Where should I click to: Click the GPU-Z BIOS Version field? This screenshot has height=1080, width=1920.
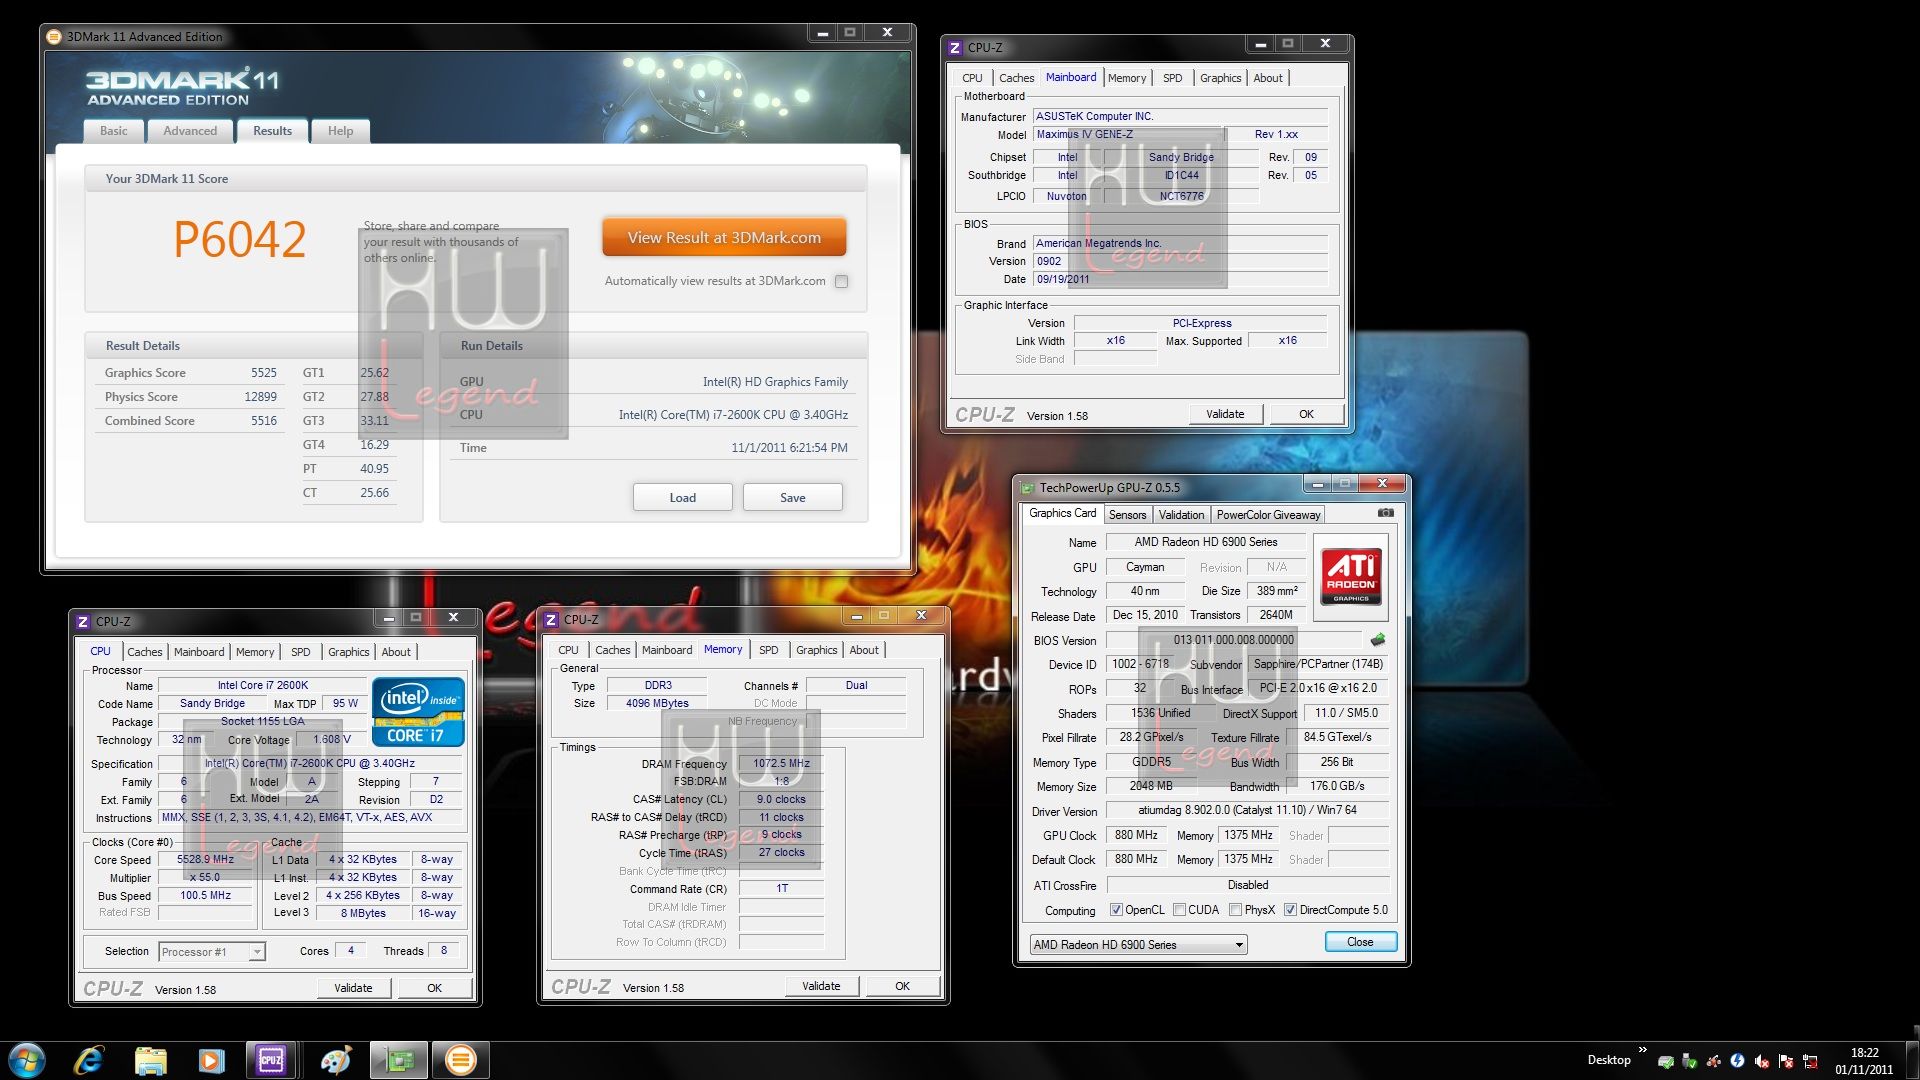pyautogui.click(x=1233, y=640)
